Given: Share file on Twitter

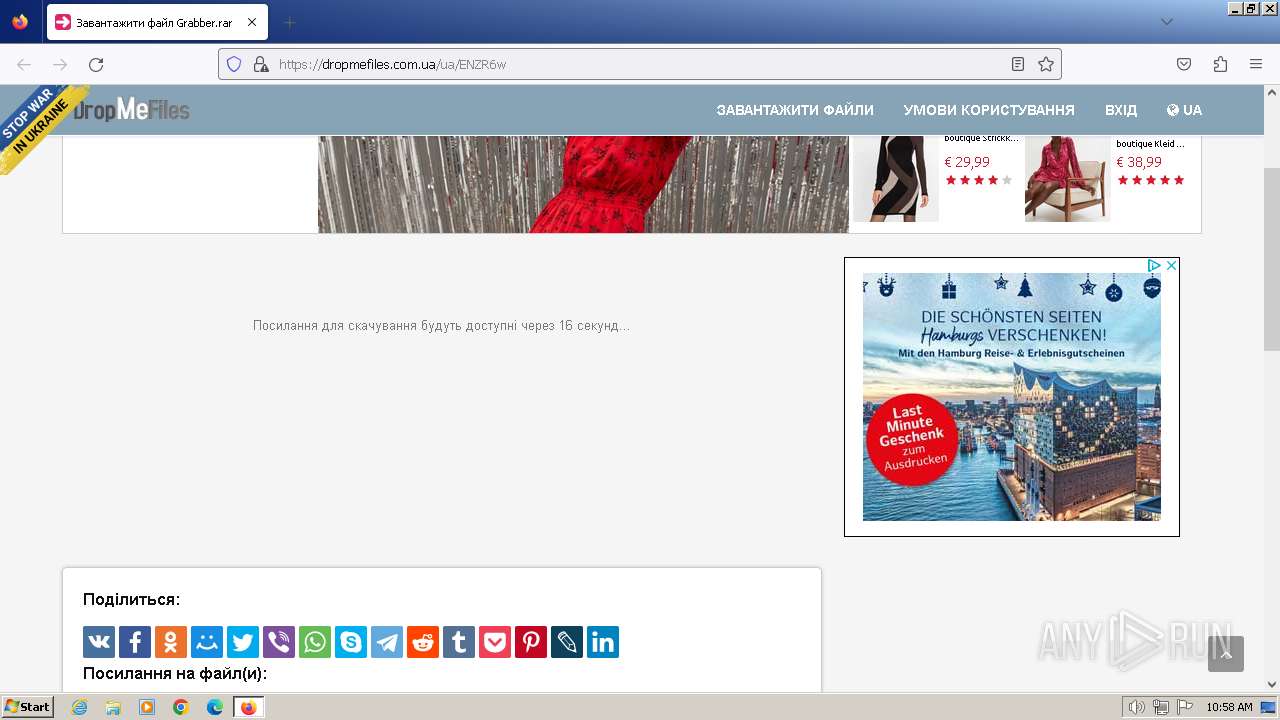Looking at the screenshot, I should coord(243,642).
